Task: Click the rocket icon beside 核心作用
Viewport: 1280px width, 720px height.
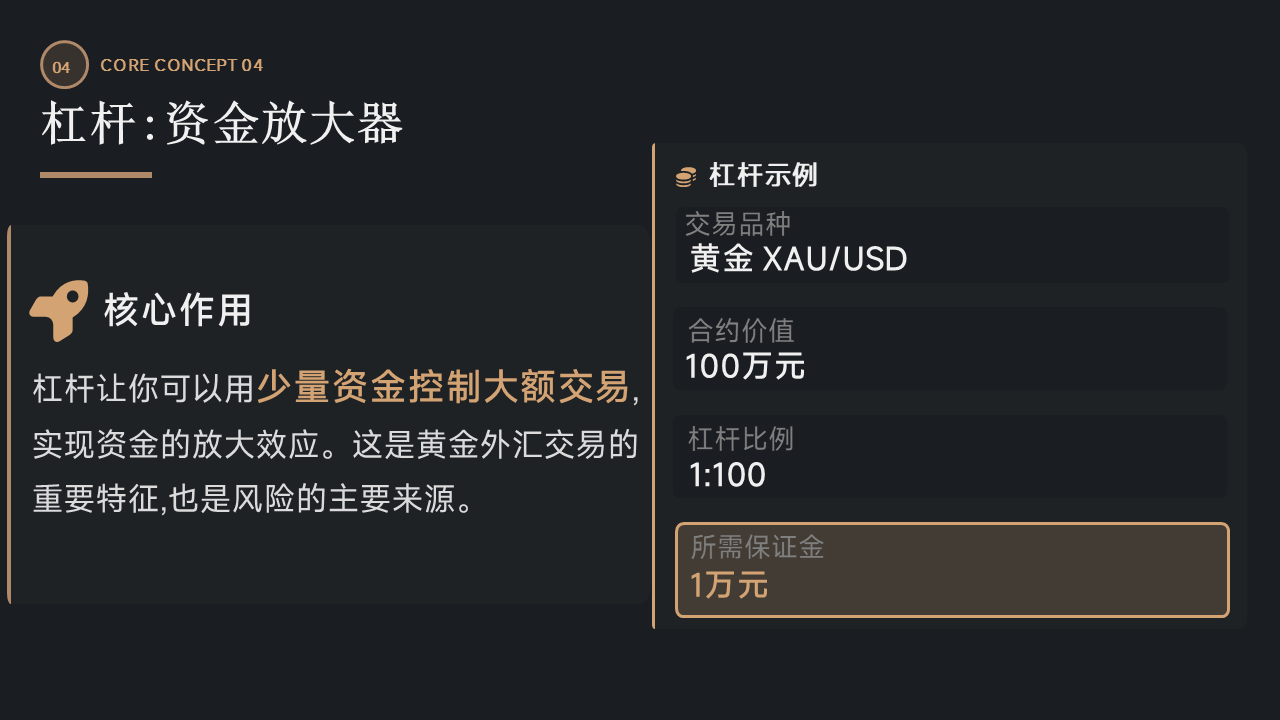Action: tap(58, 310)
